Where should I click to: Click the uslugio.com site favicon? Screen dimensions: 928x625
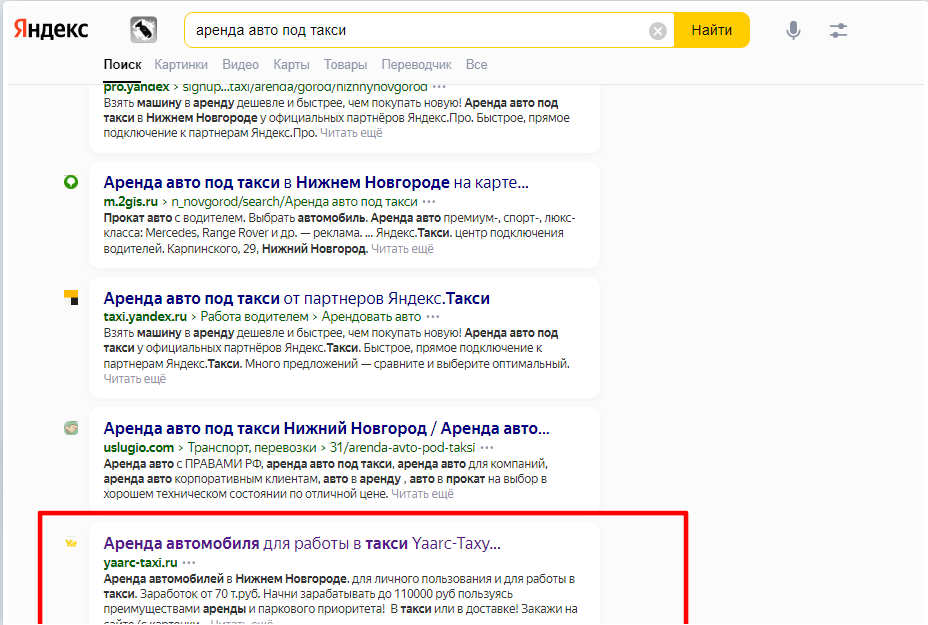[71, 428]
